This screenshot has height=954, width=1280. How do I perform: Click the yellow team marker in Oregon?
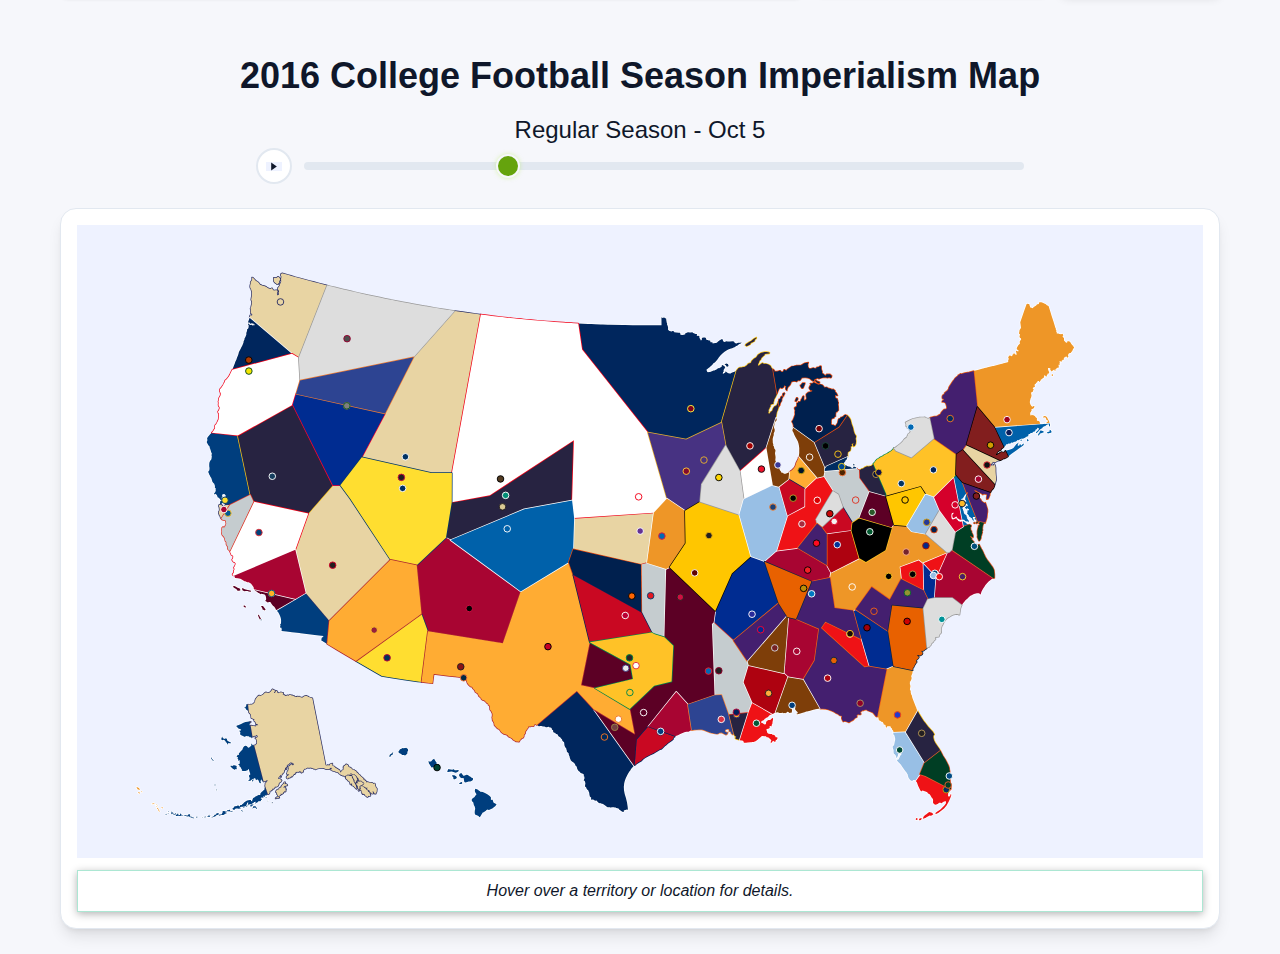(249, 371)
